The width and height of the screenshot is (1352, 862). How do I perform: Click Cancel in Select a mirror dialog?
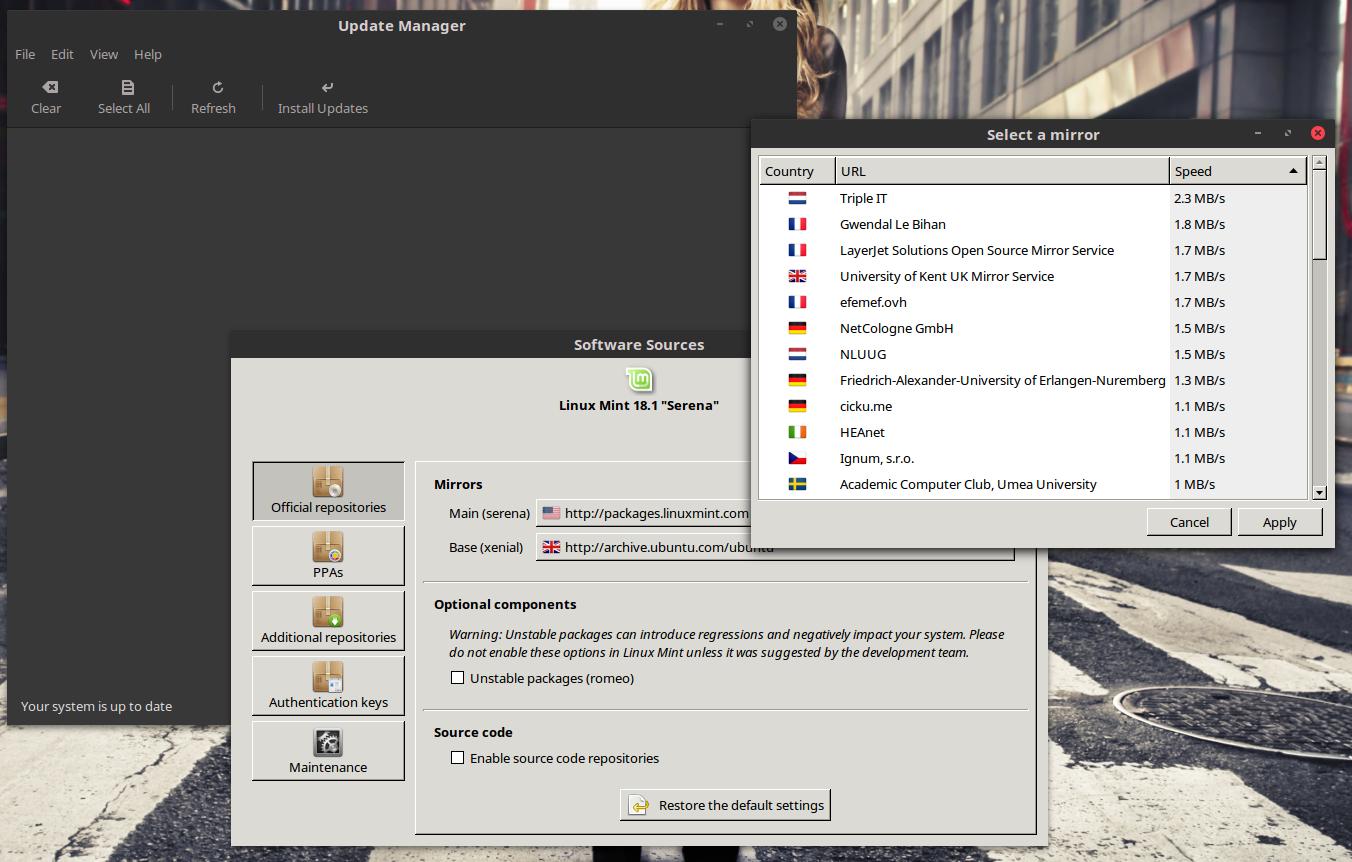coord(1189,522)
